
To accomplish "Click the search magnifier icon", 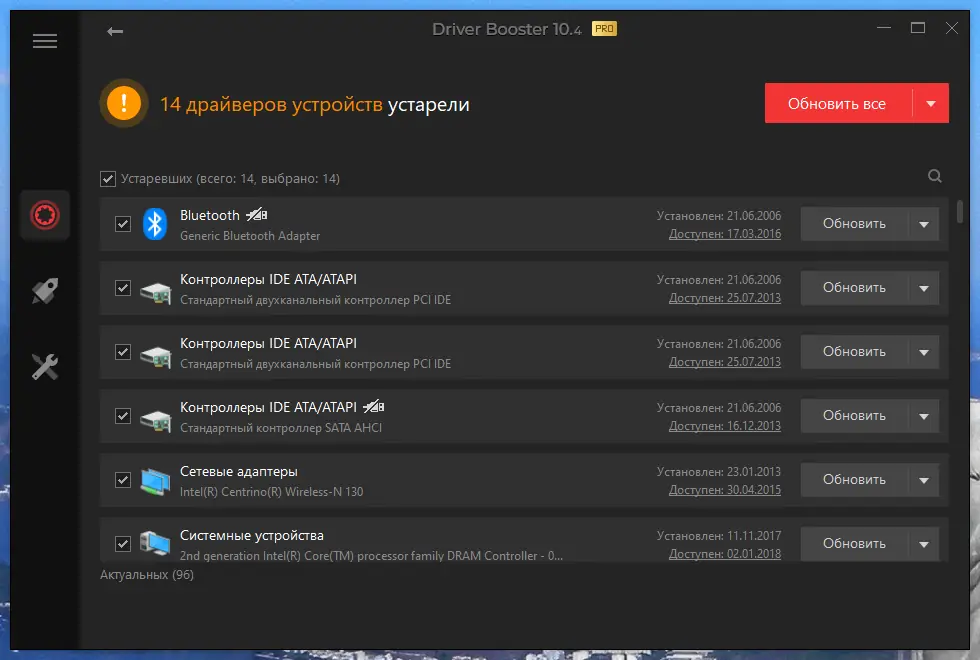I will 934,176.
